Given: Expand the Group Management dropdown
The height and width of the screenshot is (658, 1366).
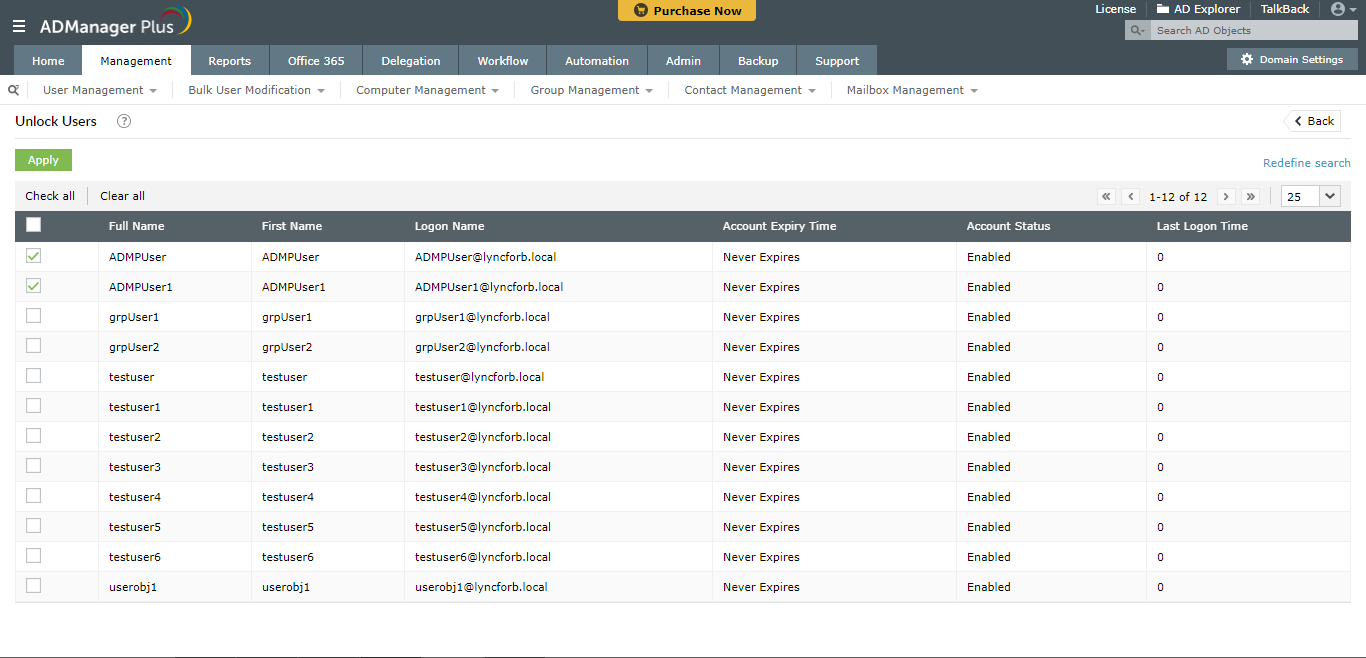Looking at the screenshot, I should point(591,90).
